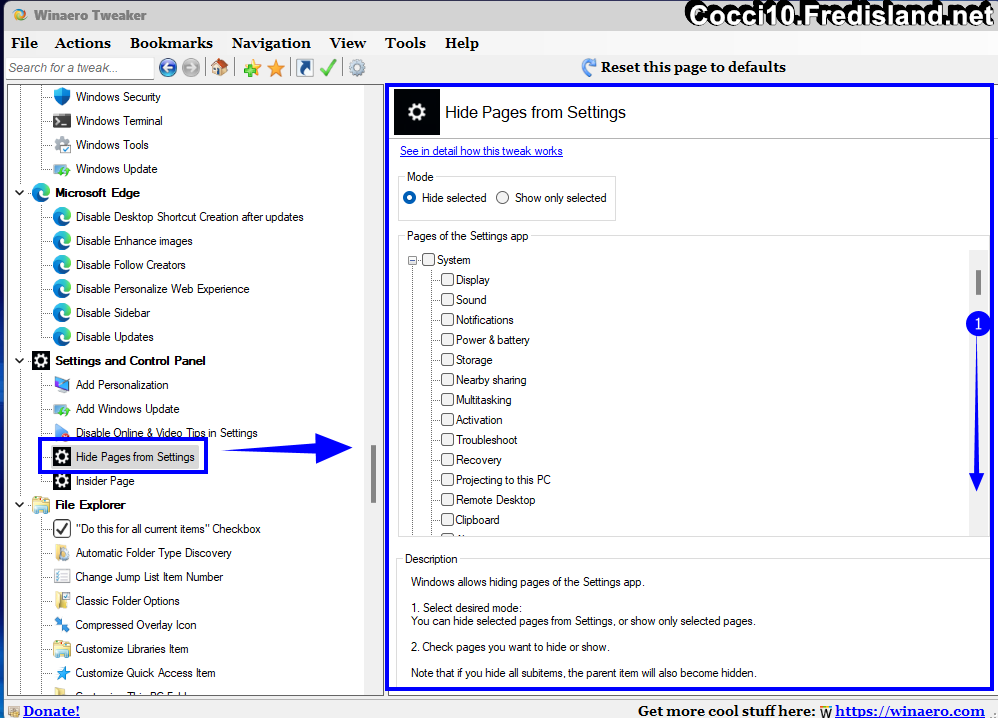Click the Insider Page gear icon
The height and width of the screenshot is (718, 998).
[62, 481]
